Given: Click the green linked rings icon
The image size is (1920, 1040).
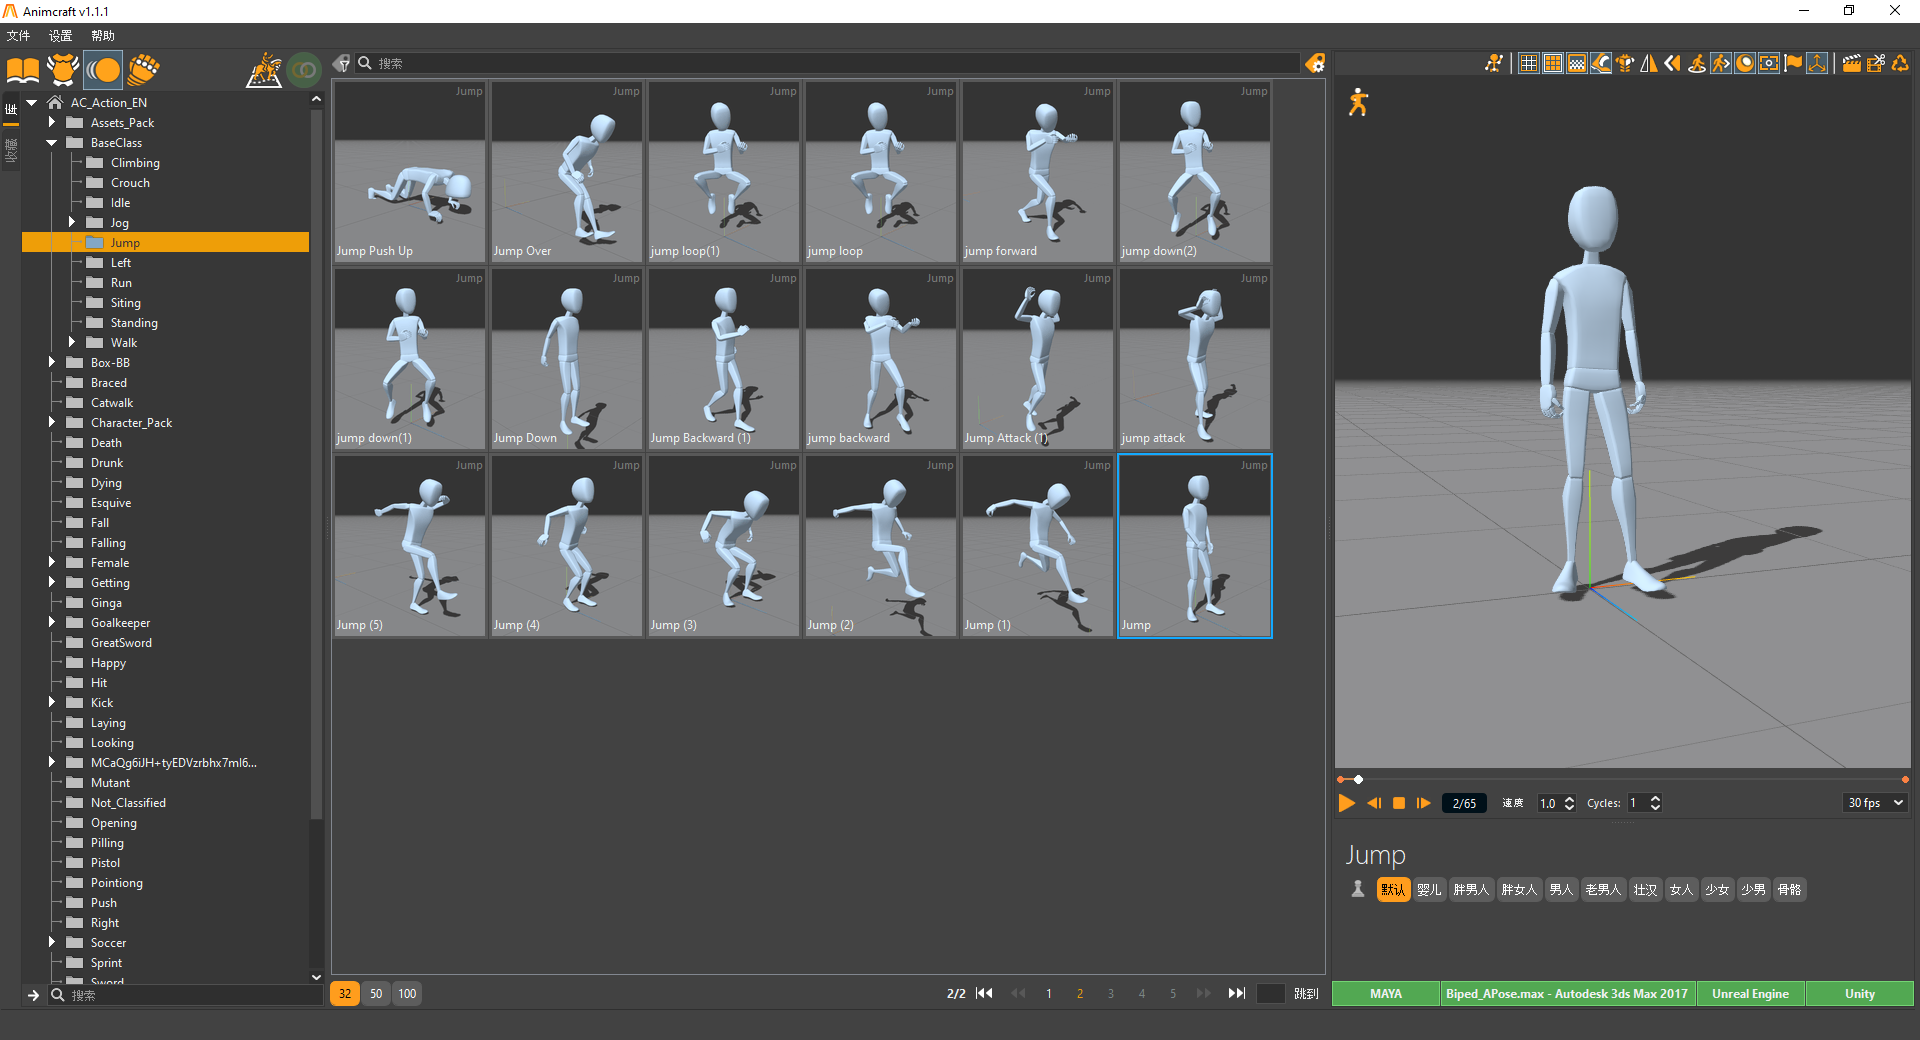Looking at the screenshot, I should point(304,70).
